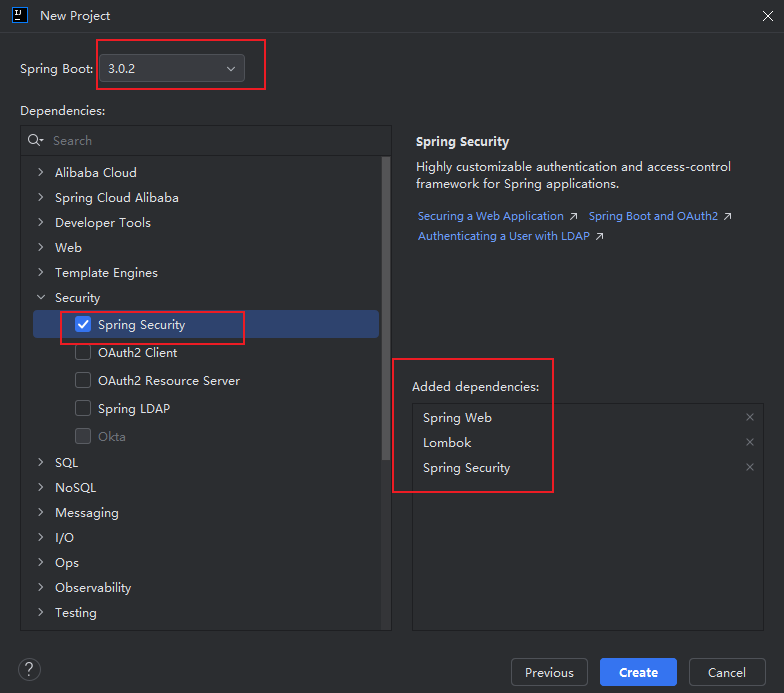Expand the Spring Cloud Alibaba category
784x693 pixels.
click(x=40, y=197)
